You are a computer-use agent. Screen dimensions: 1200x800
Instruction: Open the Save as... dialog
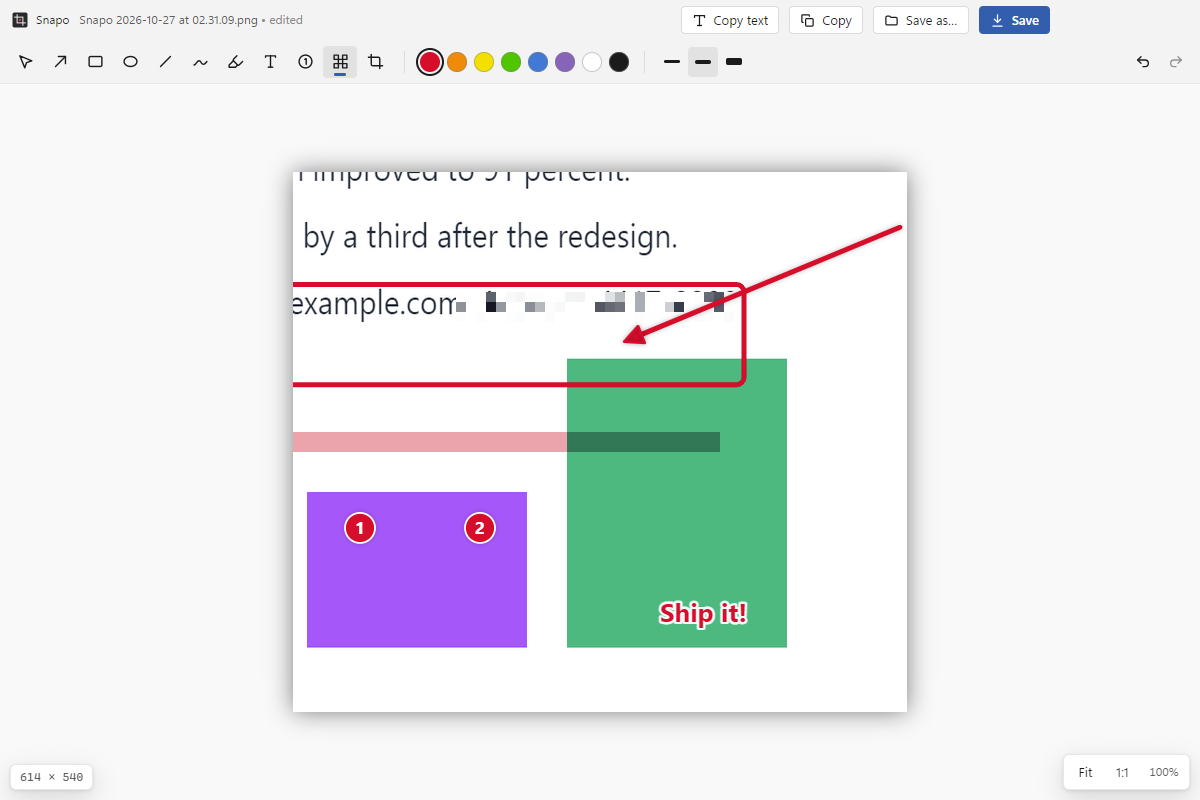[921, 20]
